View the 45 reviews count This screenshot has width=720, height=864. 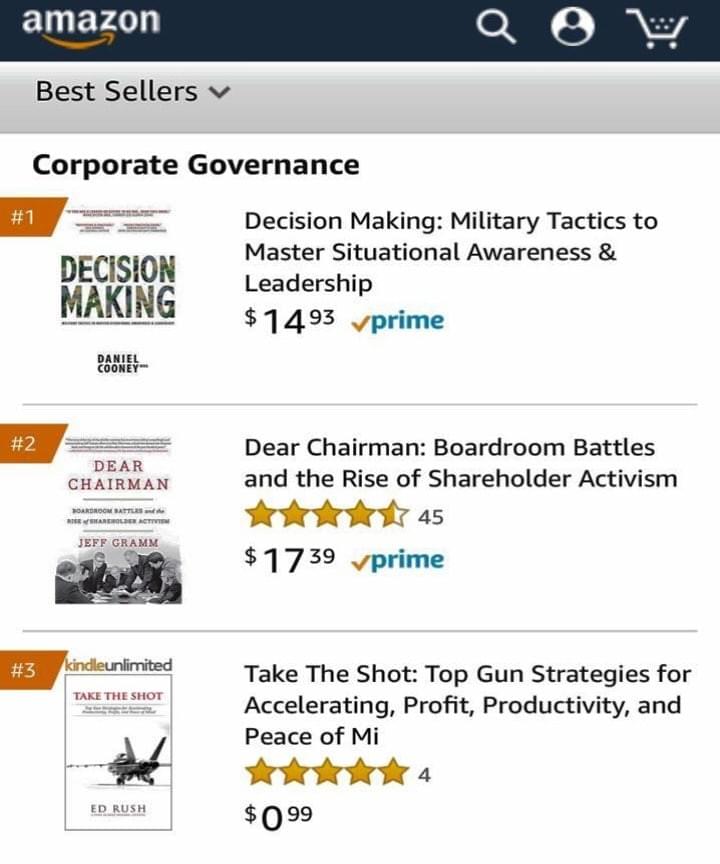(432, 517)
